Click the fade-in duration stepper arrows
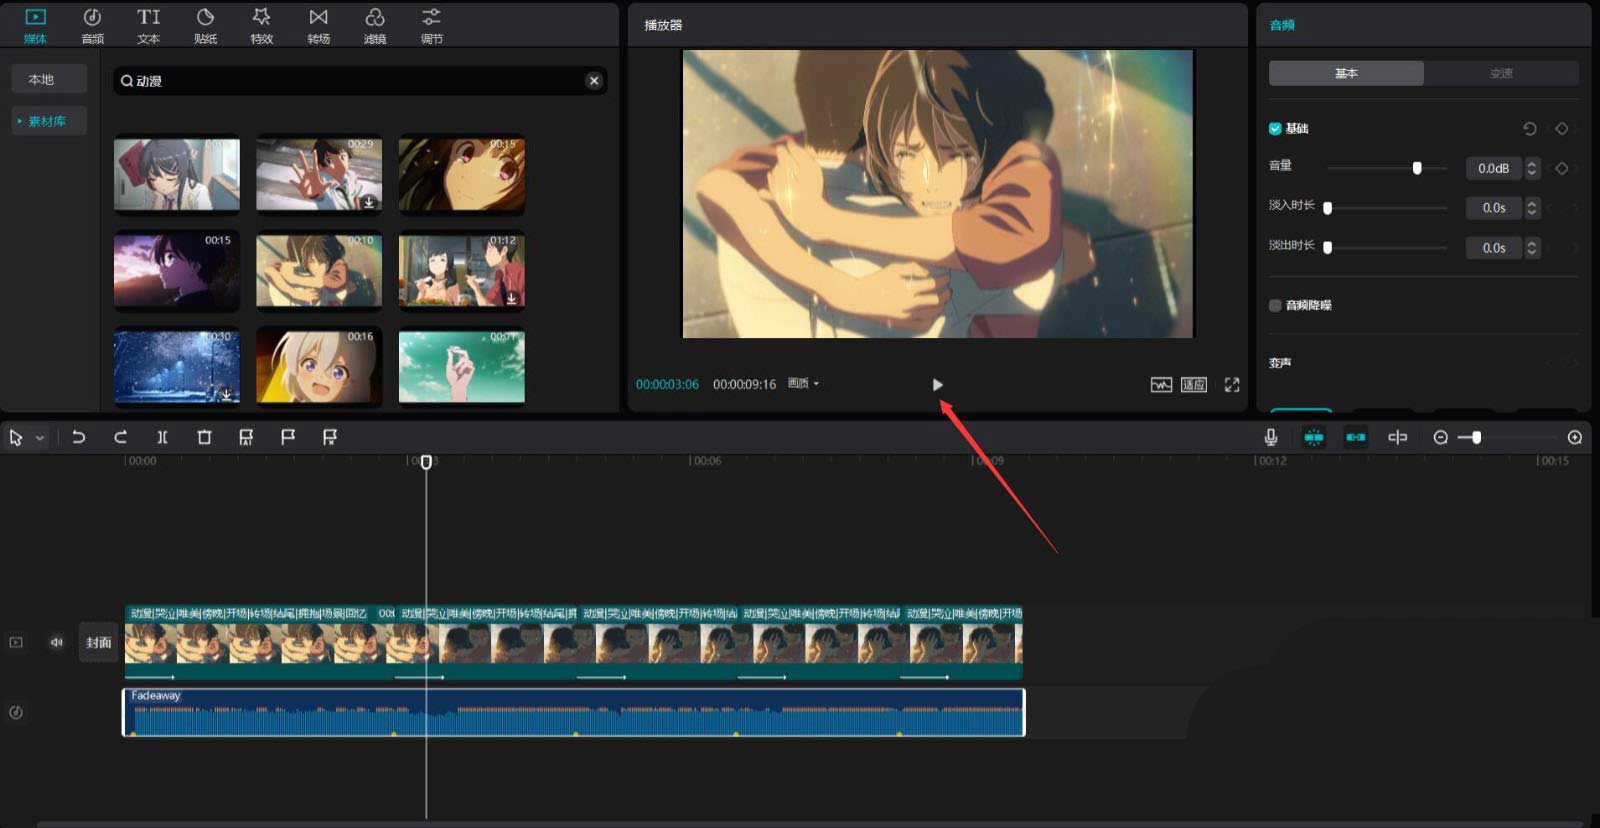The height and width of the screenshot is (828, 1600). tap(1531, 208)
